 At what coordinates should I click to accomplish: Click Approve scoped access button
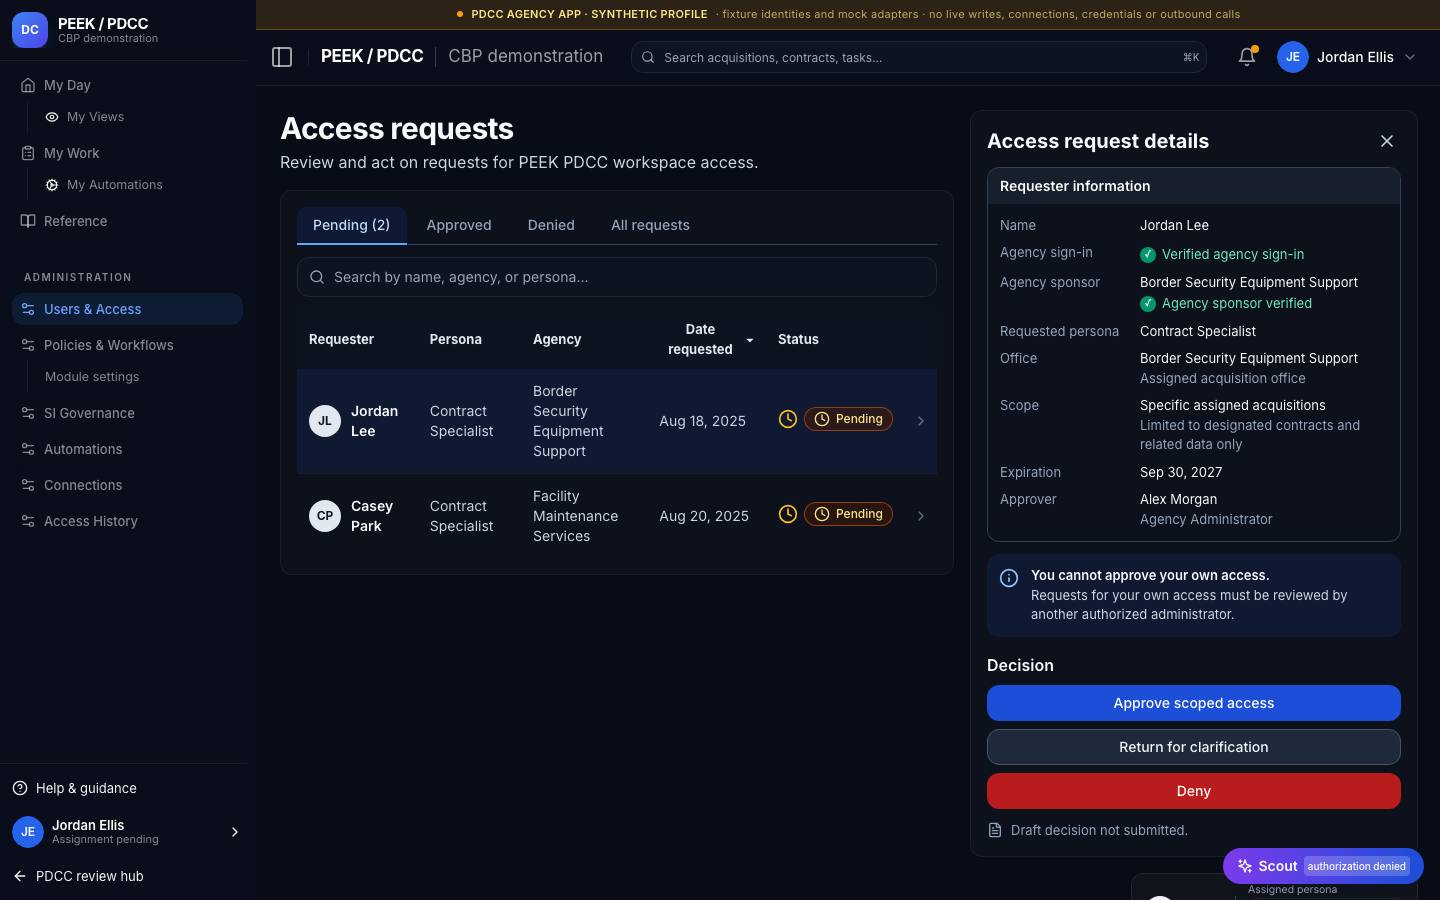point(1194,703)
